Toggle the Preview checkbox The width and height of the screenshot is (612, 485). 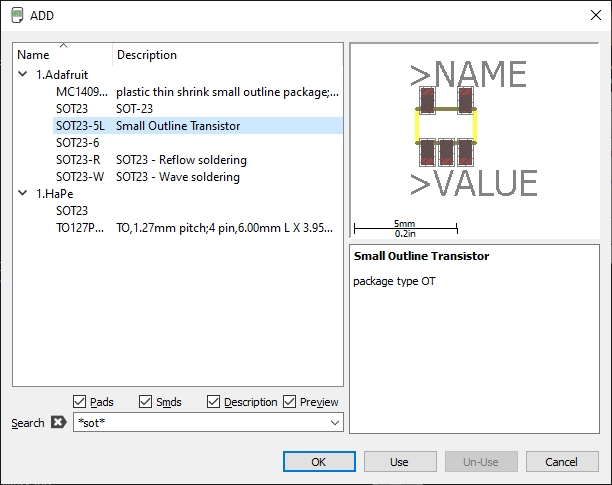[289, 402]
